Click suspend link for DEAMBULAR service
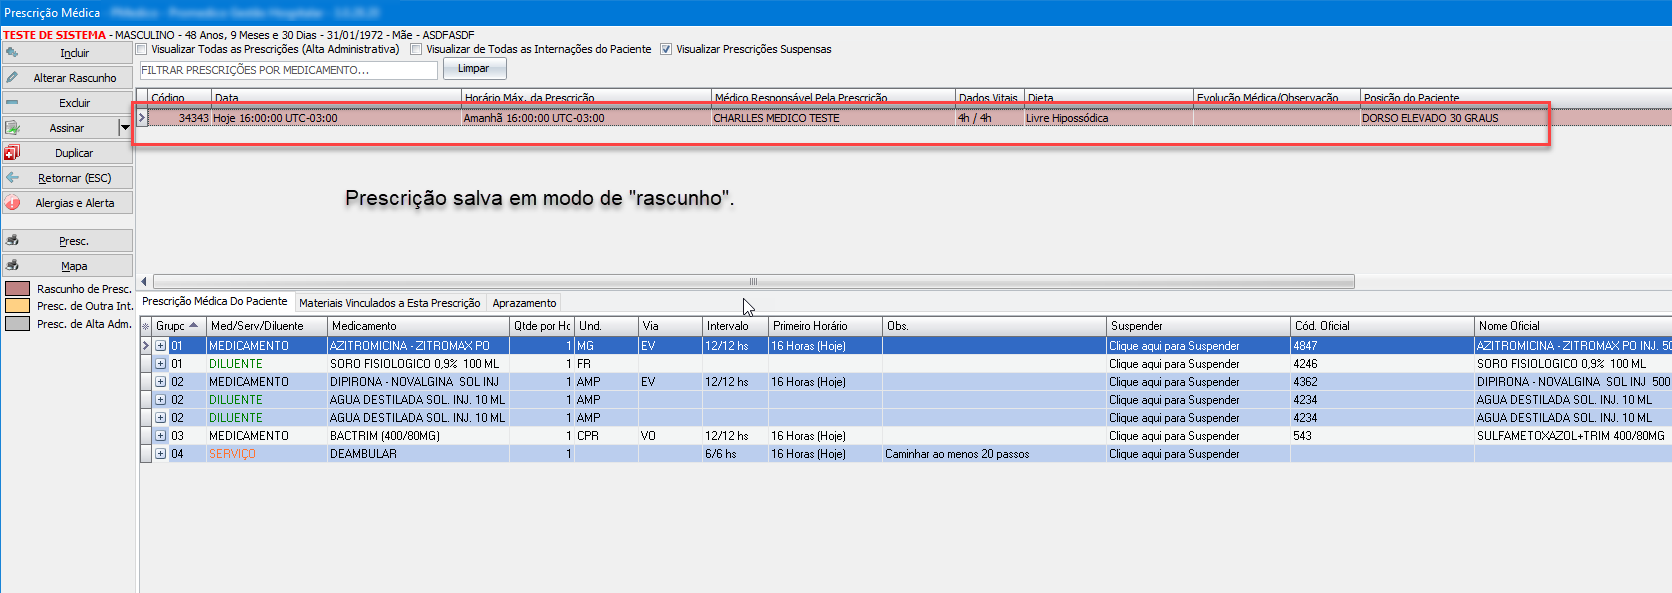Viewport: 1672px width, 593px height. (1174, 454)
